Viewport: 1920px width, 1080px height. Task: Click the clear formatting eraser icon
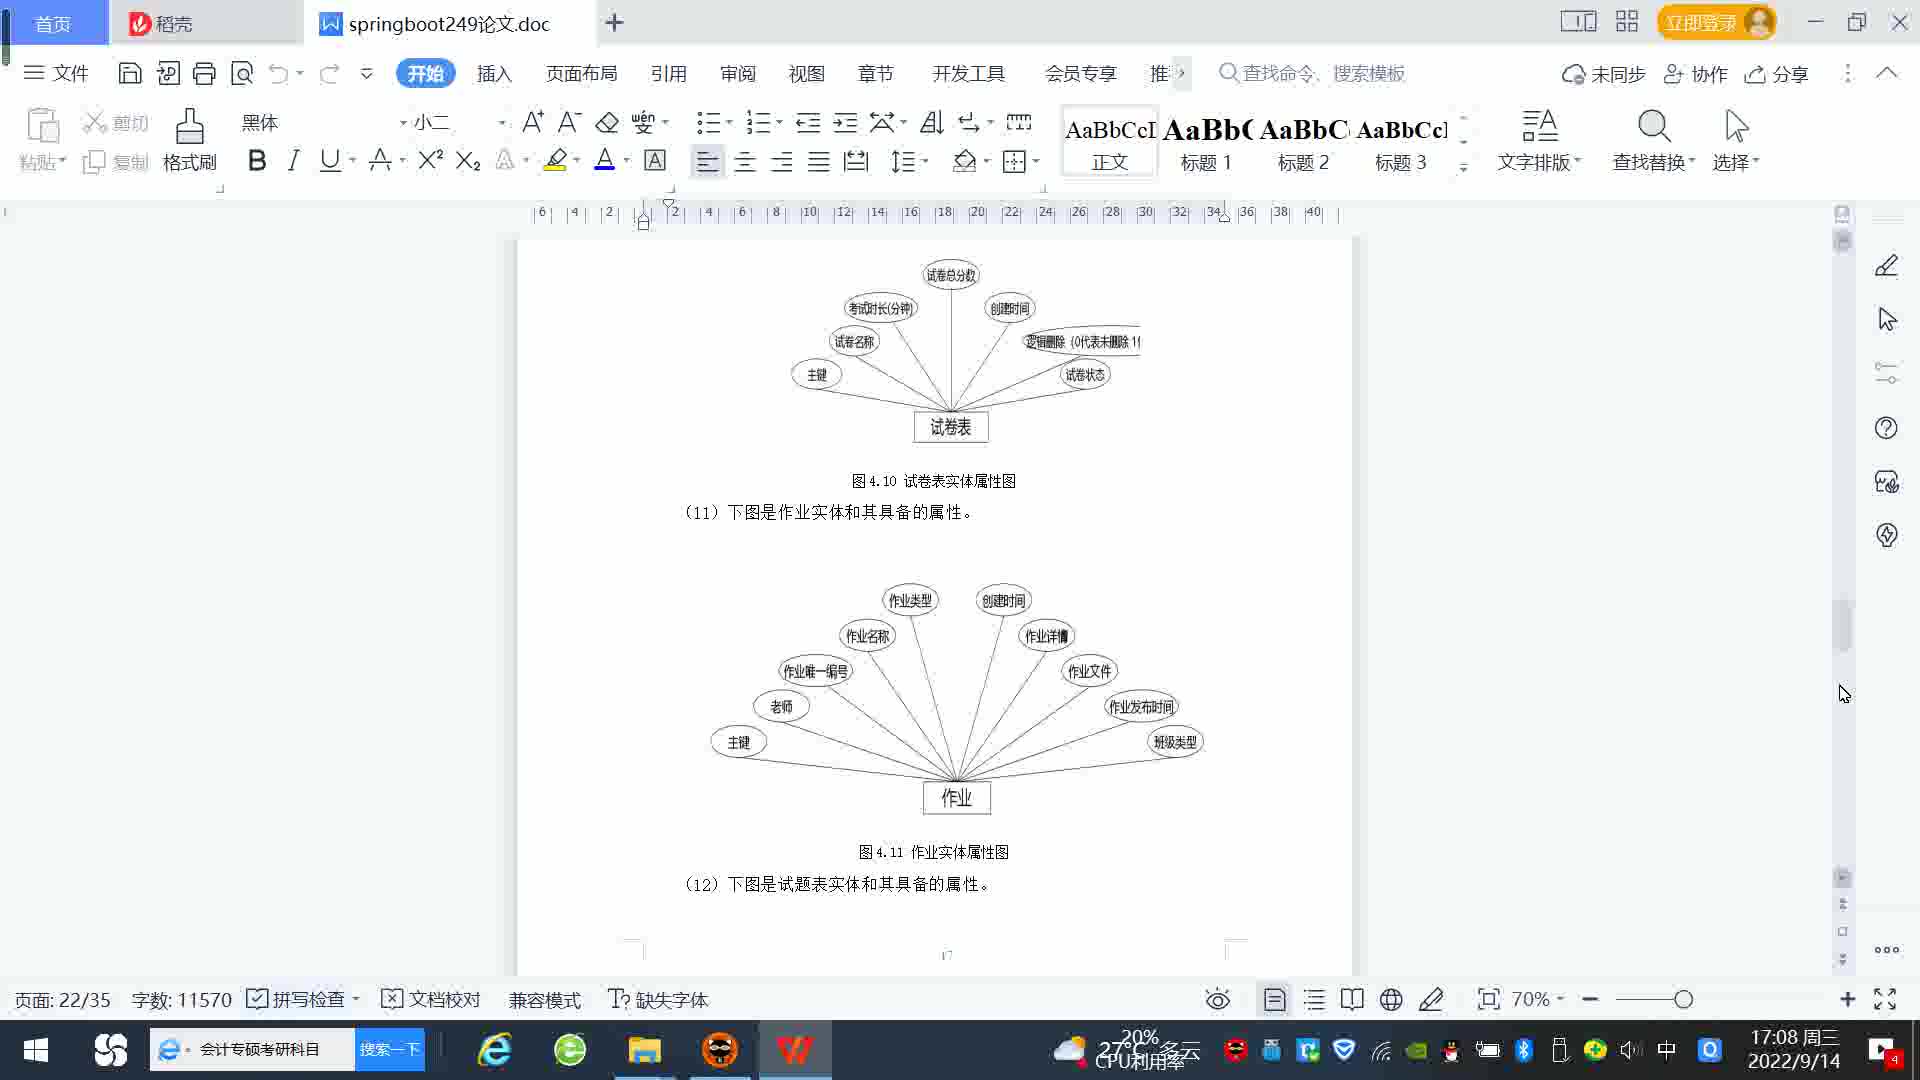coord(607,122)
